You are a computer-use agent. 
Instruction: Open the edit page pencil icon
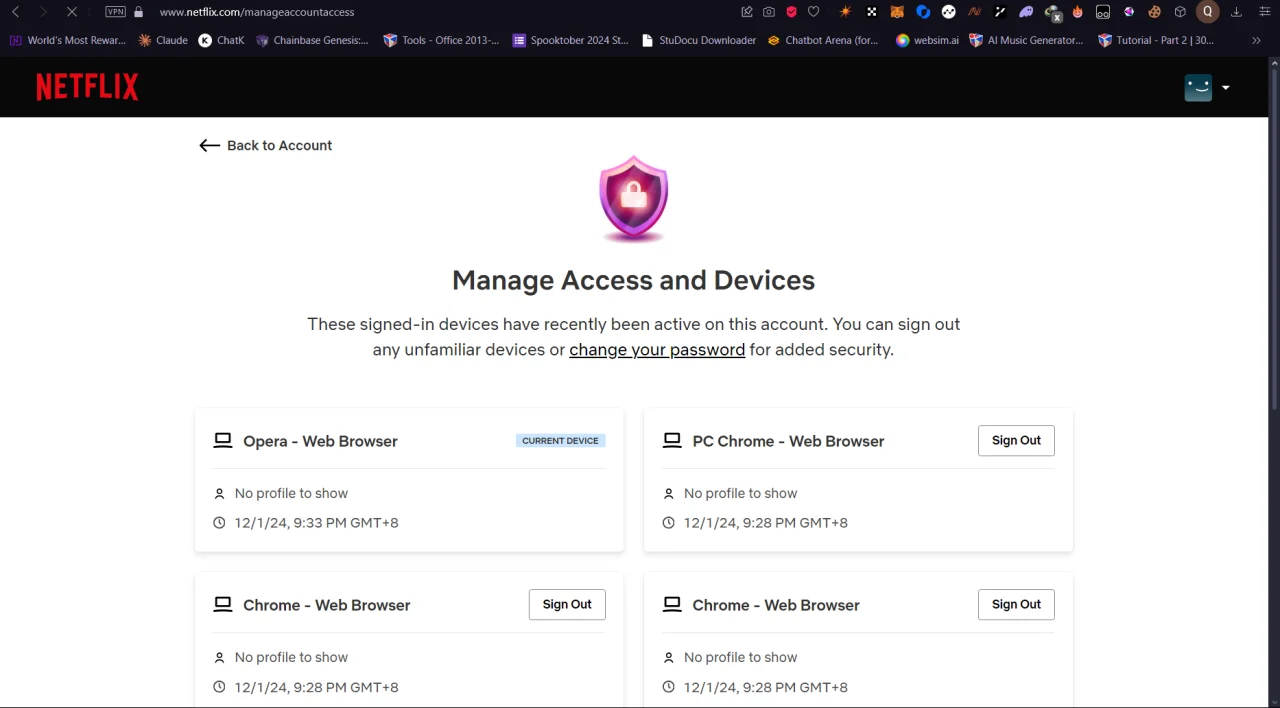(x=746, y=12)
